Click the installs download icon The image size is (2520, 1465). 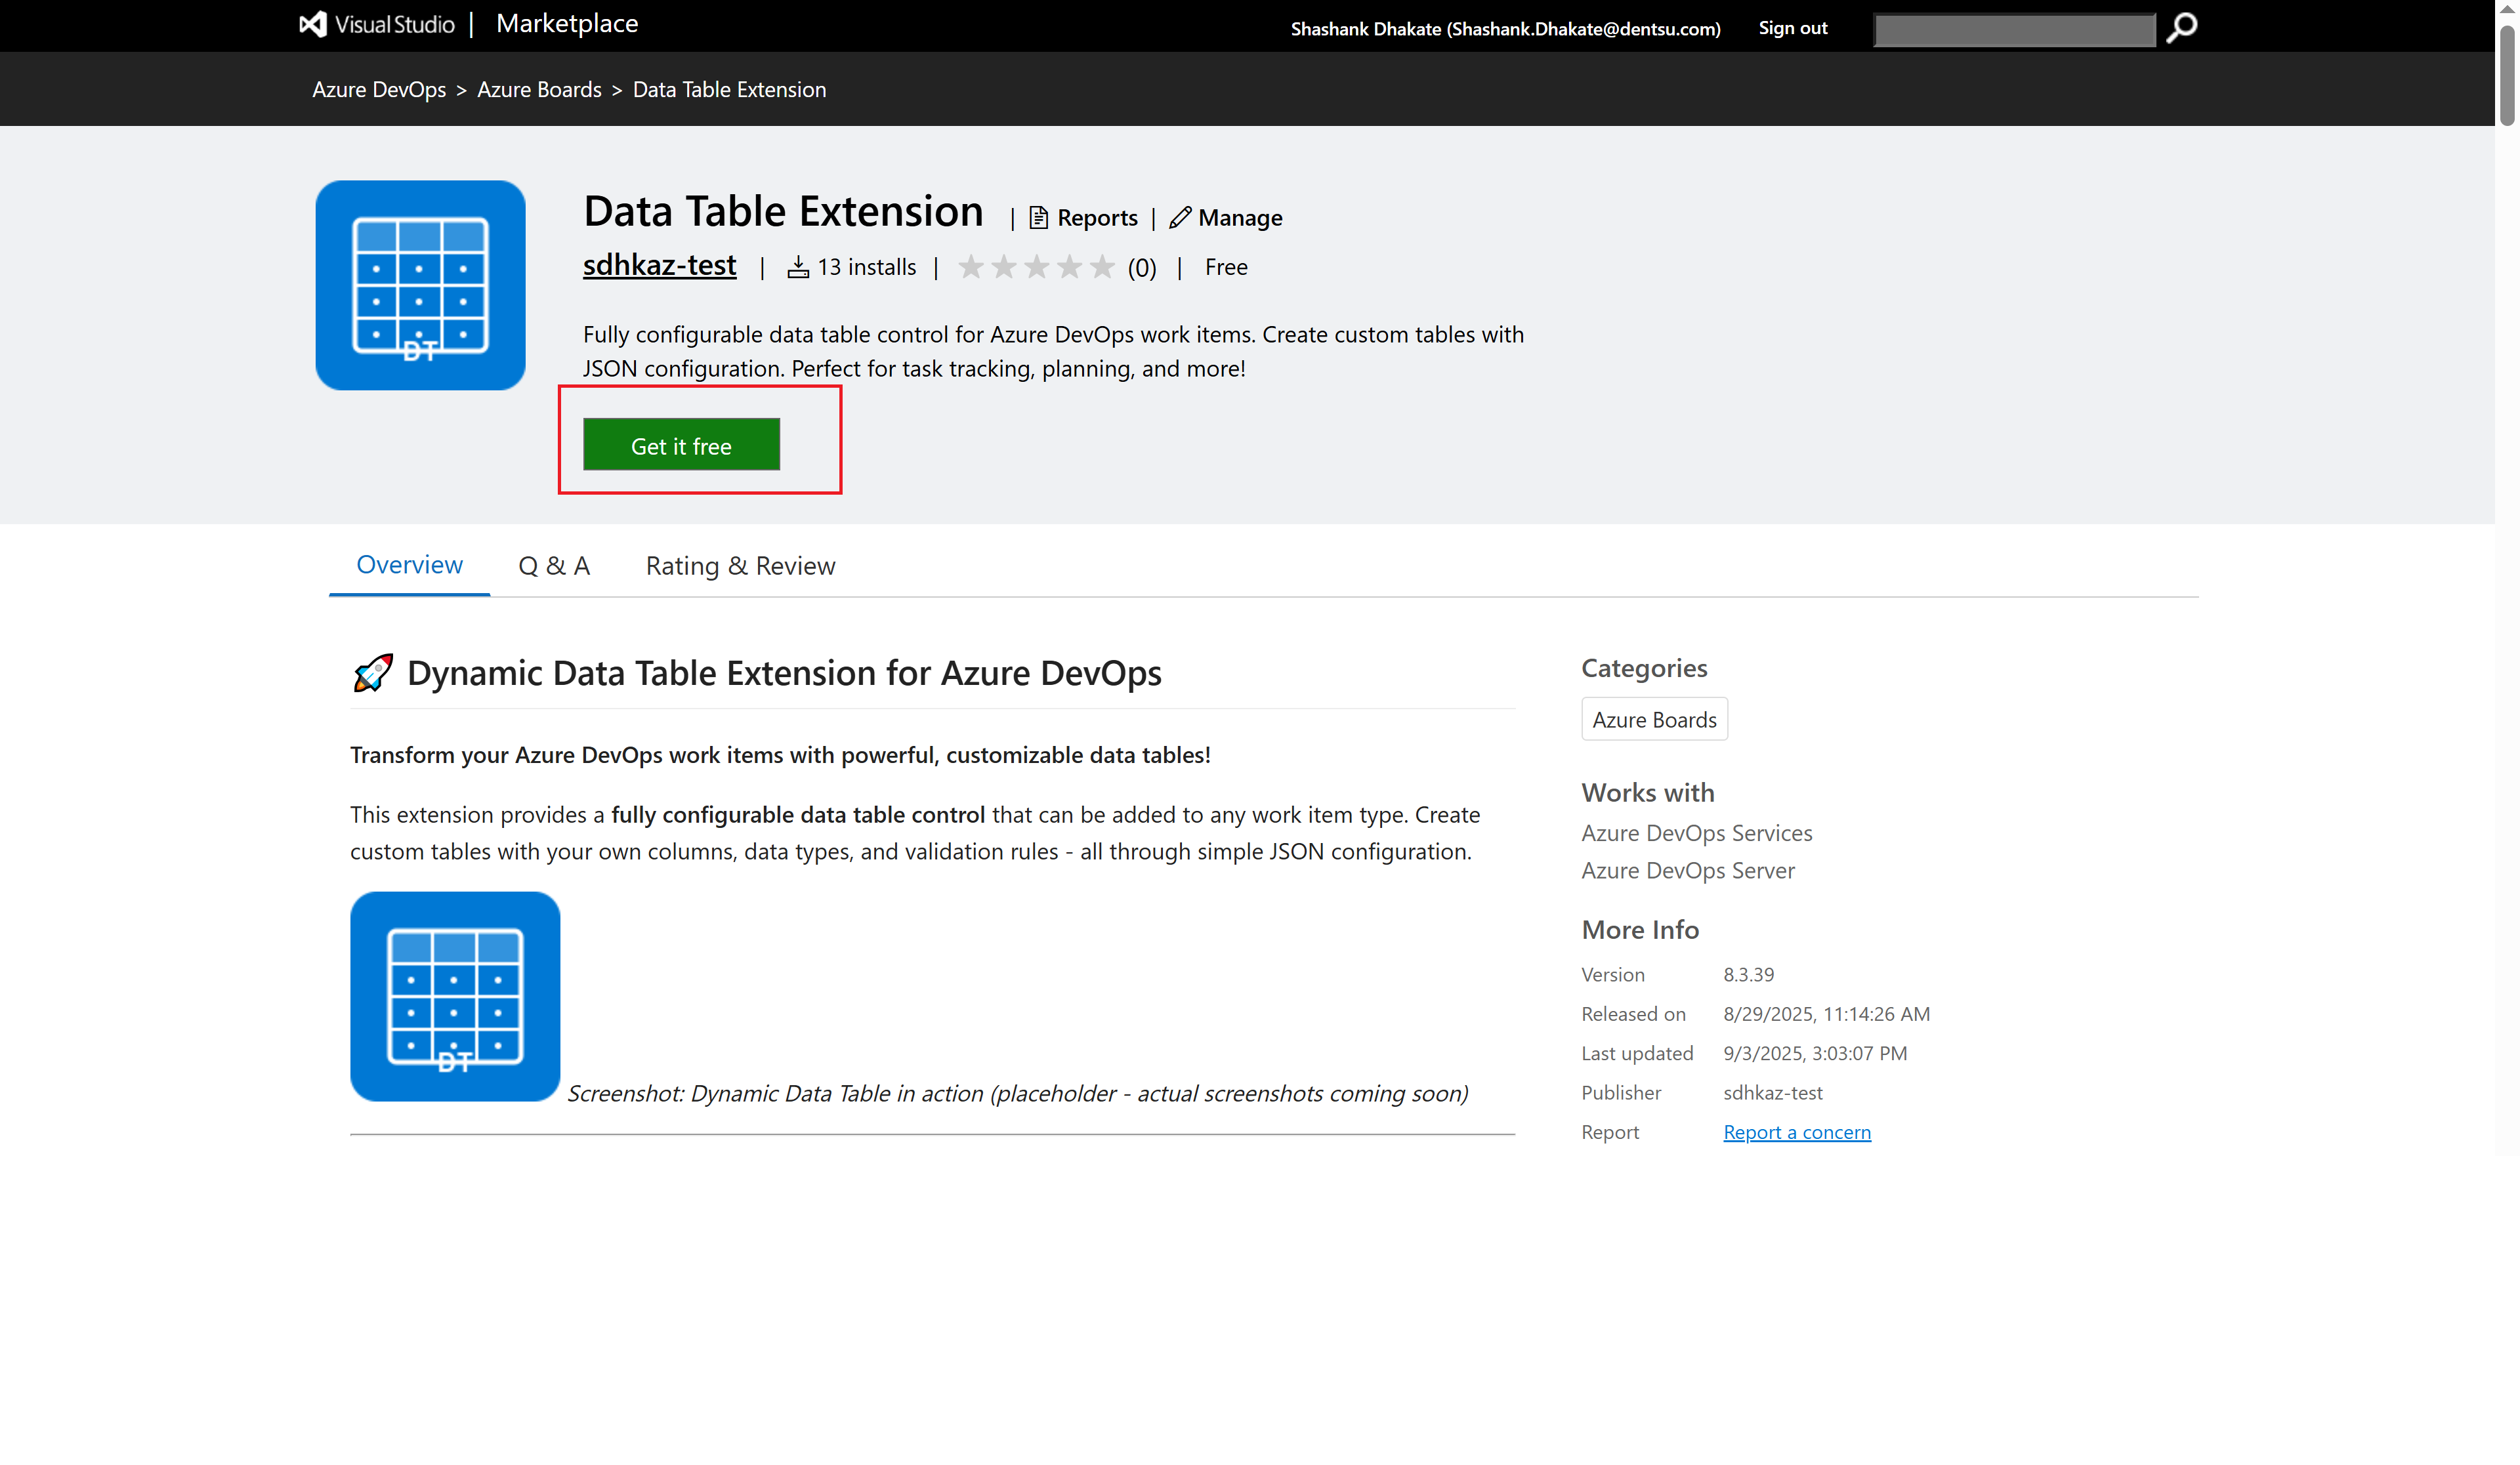point(797,267)
